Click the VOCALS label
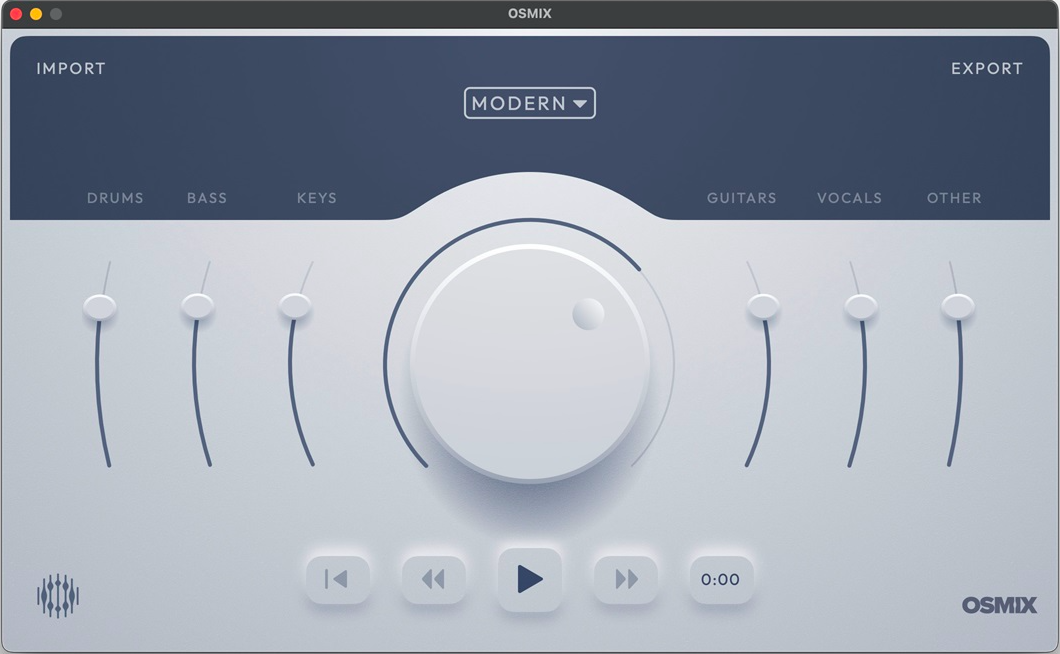Viewport: 1060px width, 654px height. click(x=850, y=198)
